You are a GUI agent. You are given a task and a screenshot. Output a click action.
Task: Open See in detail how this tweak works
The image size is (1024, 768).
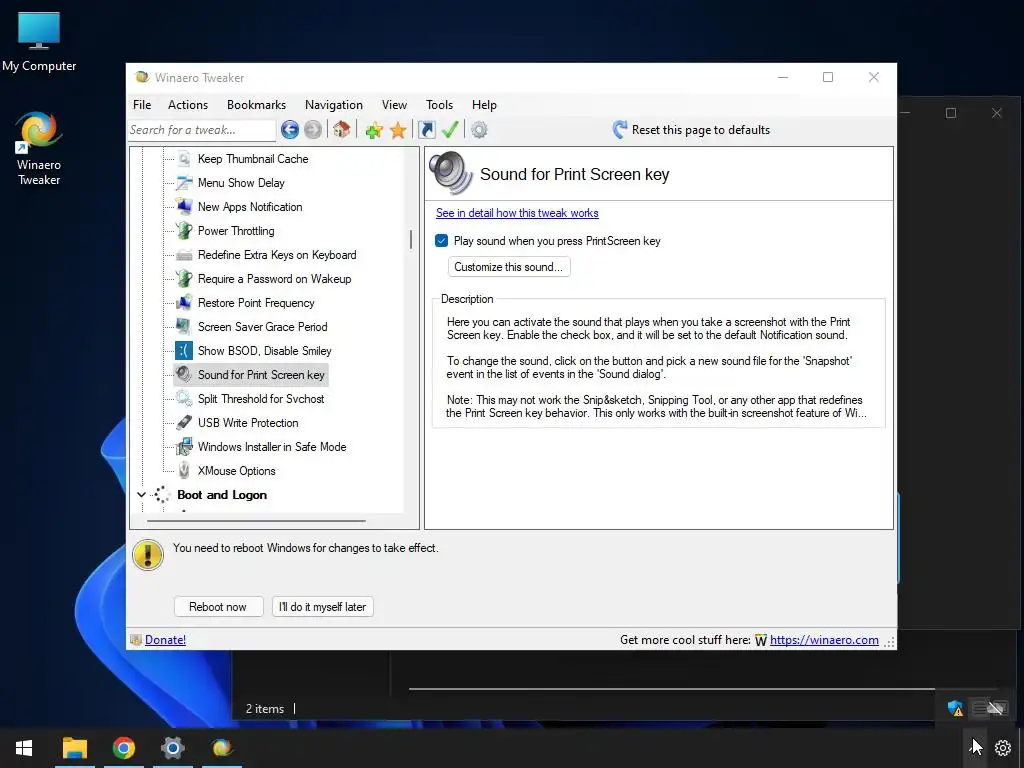[517, 213]
